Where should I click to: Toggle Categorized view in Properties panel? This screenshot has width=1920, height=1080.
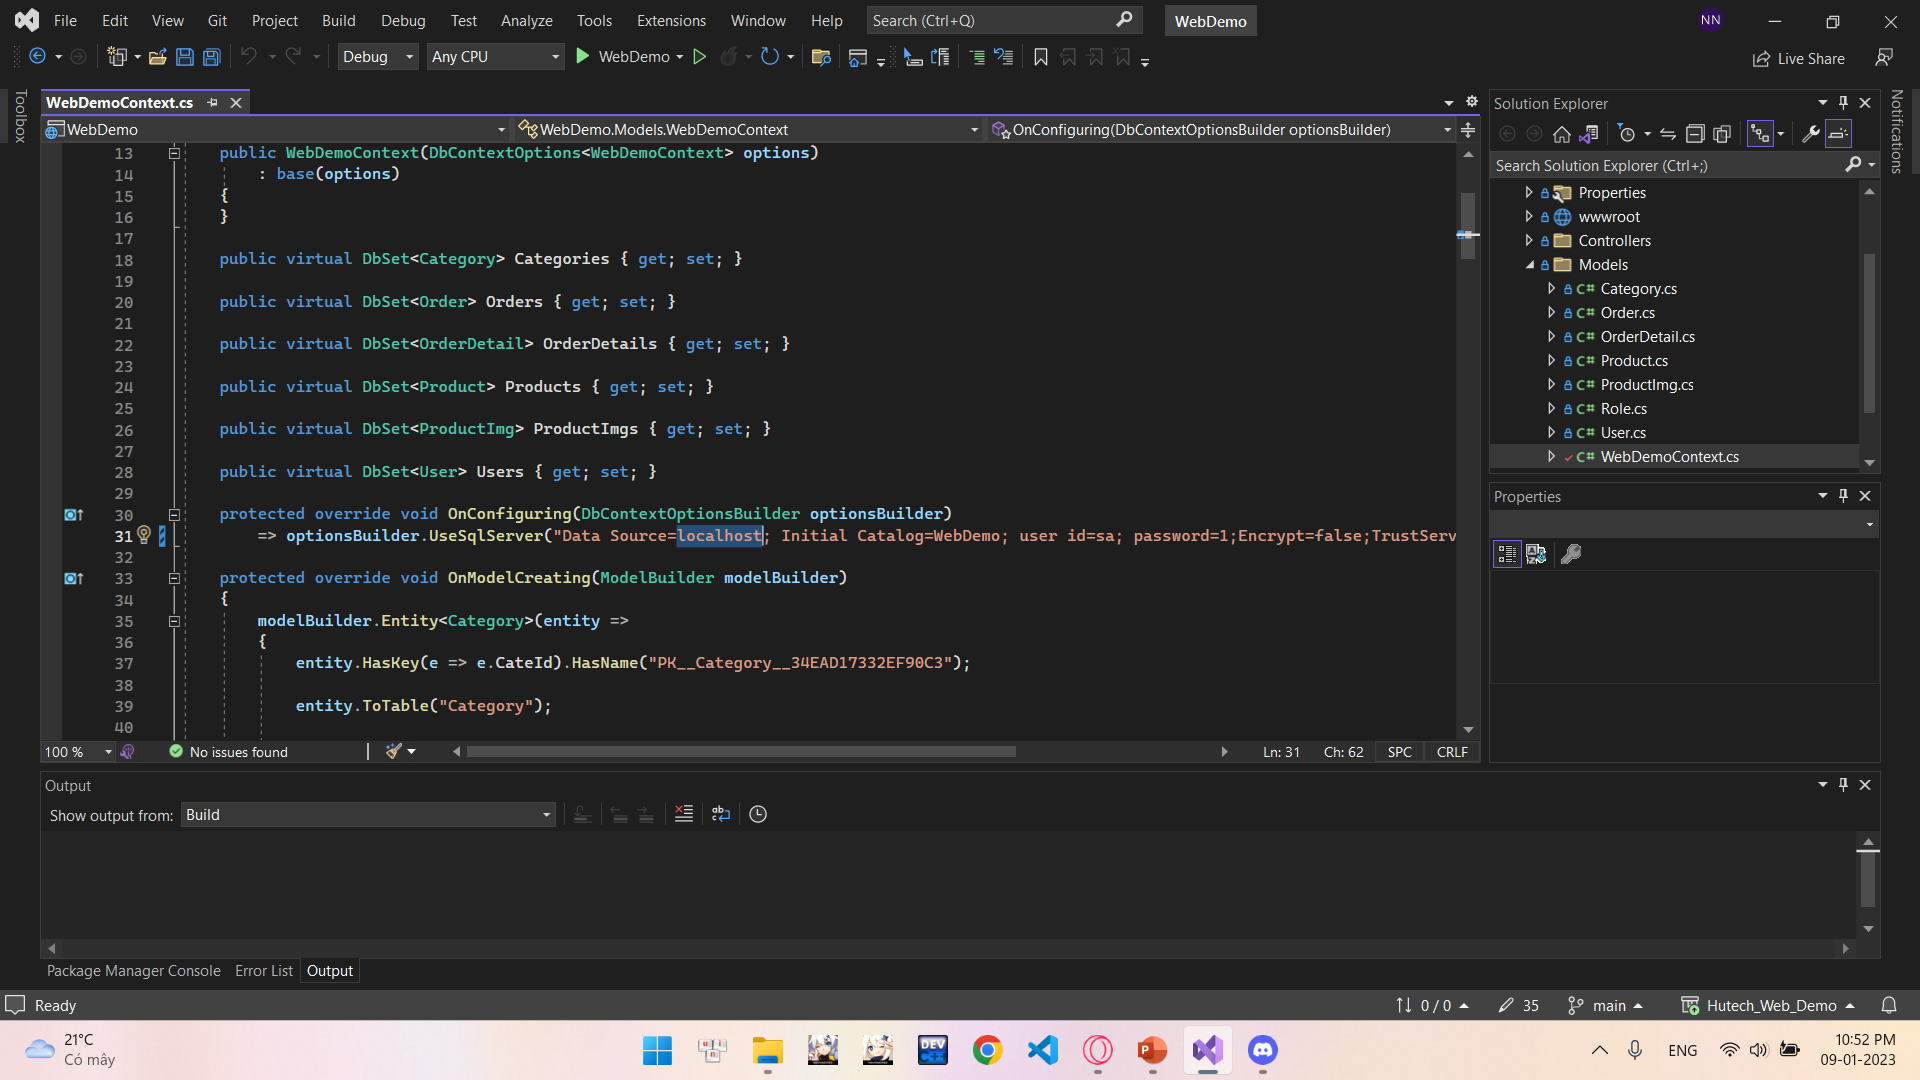coord(1507,554)
